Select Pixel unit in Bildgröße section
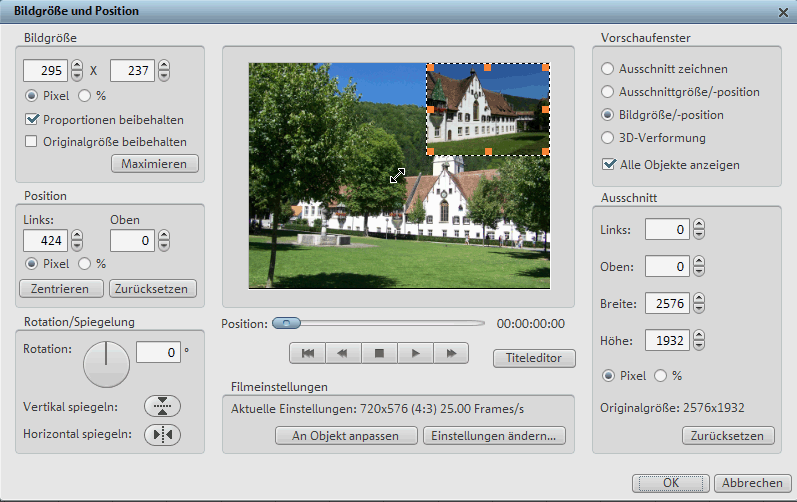This screenshot has width=797, height=502. pyautogui.click(x=32, y=96)
